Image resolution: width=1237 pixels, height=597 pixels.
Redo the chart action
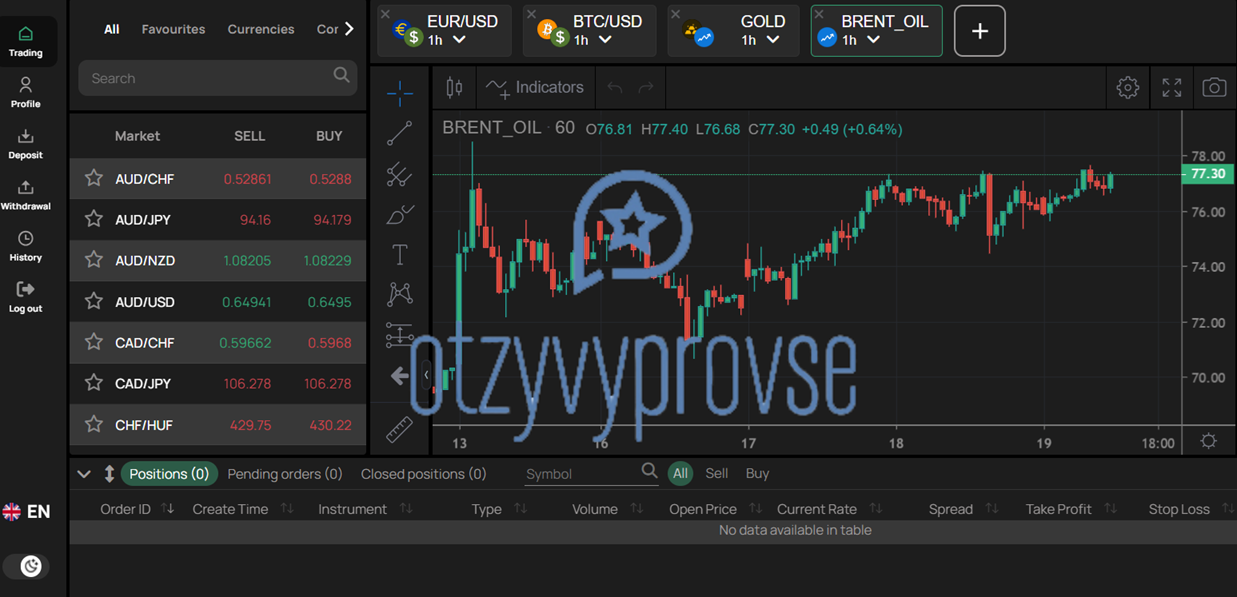(646, 88)
